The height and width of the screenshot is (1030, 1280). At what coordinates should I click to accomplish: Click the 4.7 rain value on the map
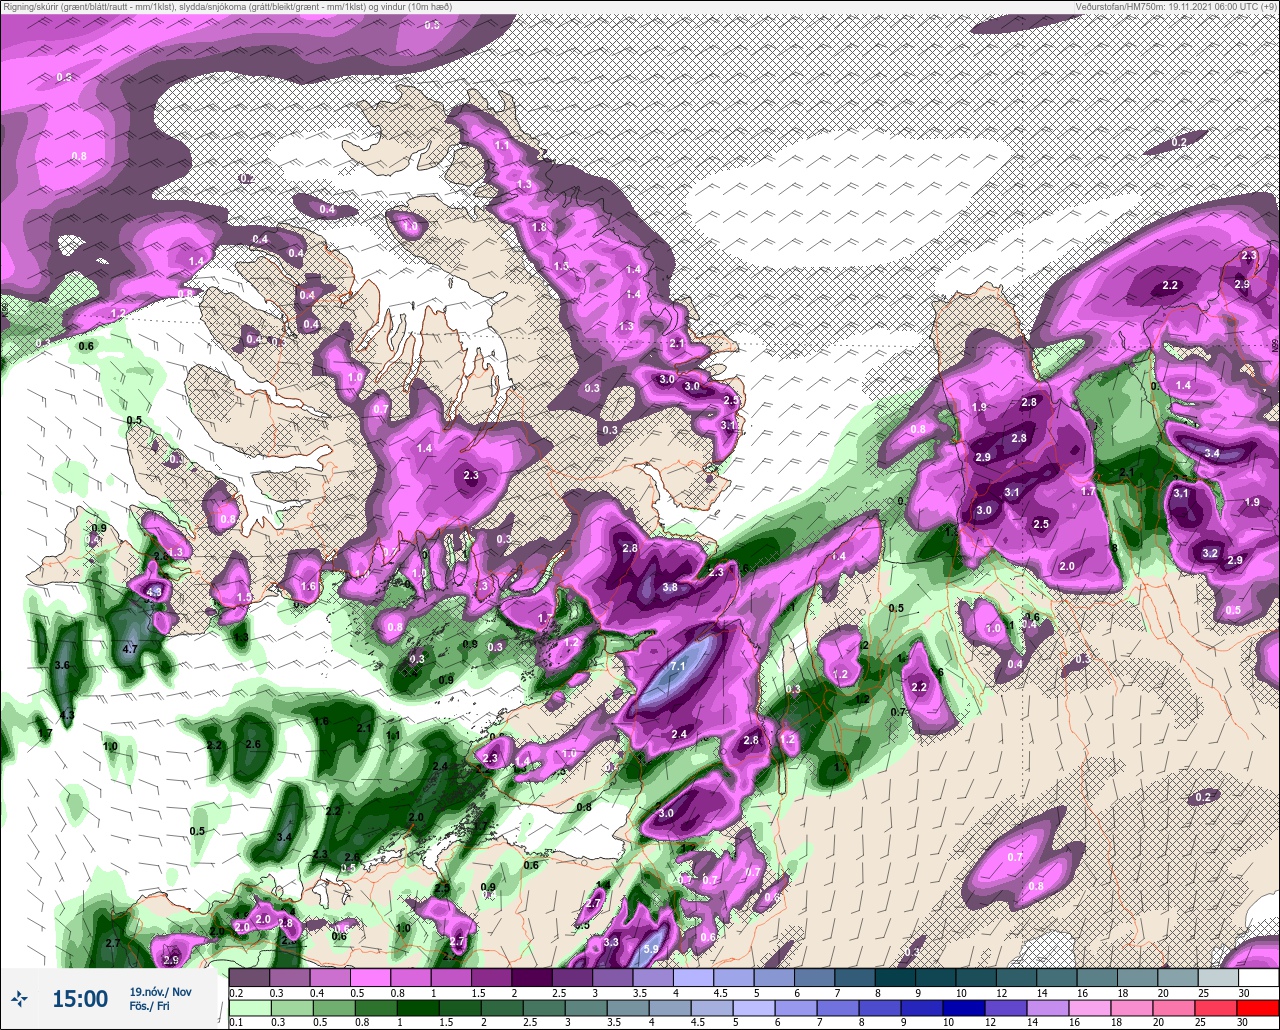tap(129, 649)
